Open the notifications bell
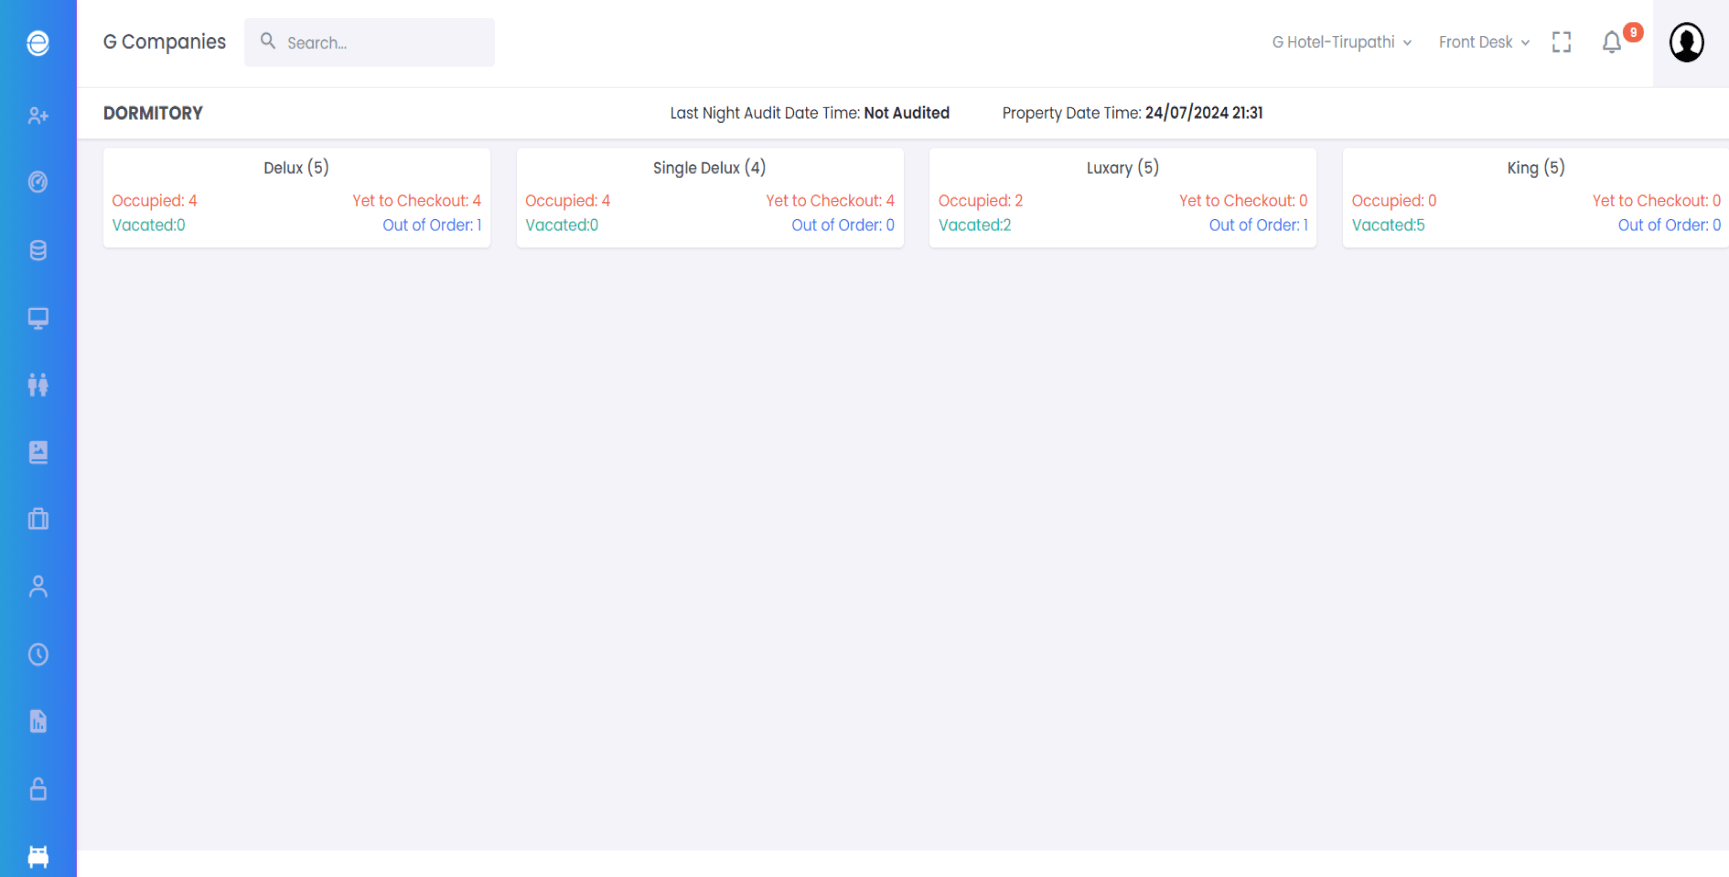 click(x=1611, y=43)
